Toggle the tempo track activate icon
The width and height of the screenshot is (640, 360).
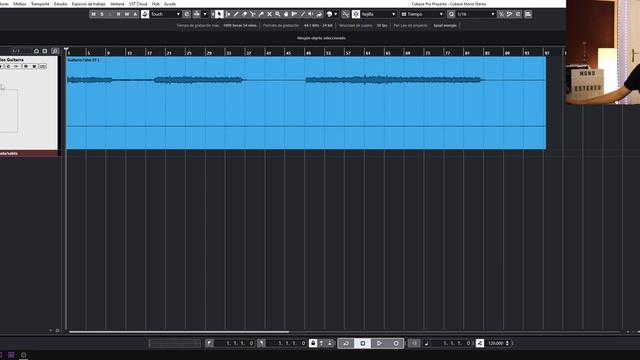pyautogui.click(x=480, y=343)
